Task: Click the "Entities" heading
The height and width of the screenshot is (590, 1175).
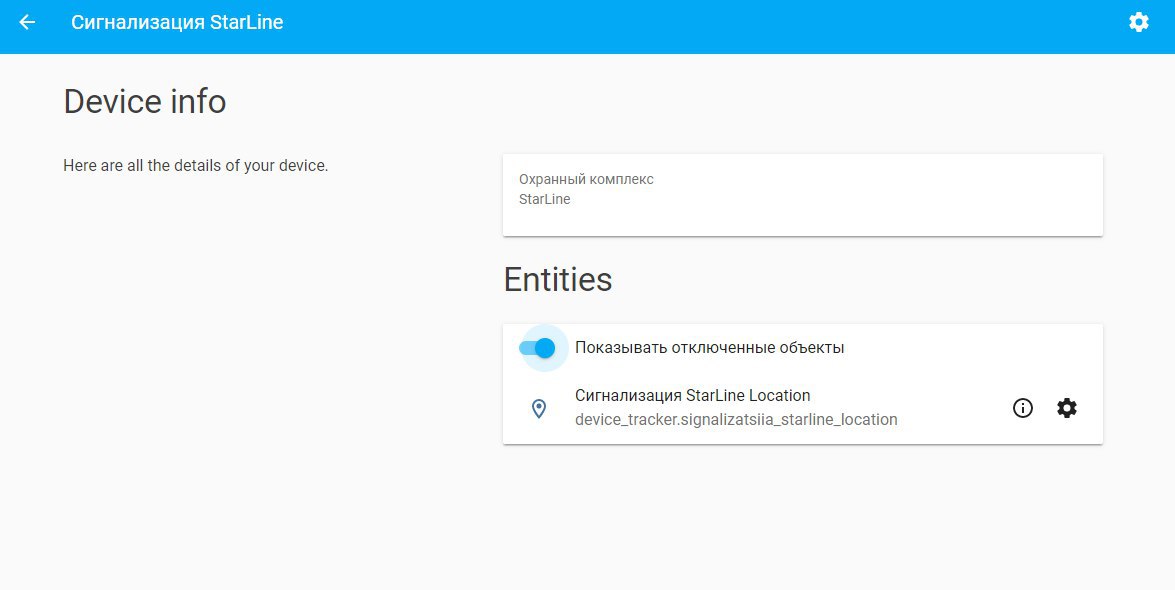Action: coord(558,280)
